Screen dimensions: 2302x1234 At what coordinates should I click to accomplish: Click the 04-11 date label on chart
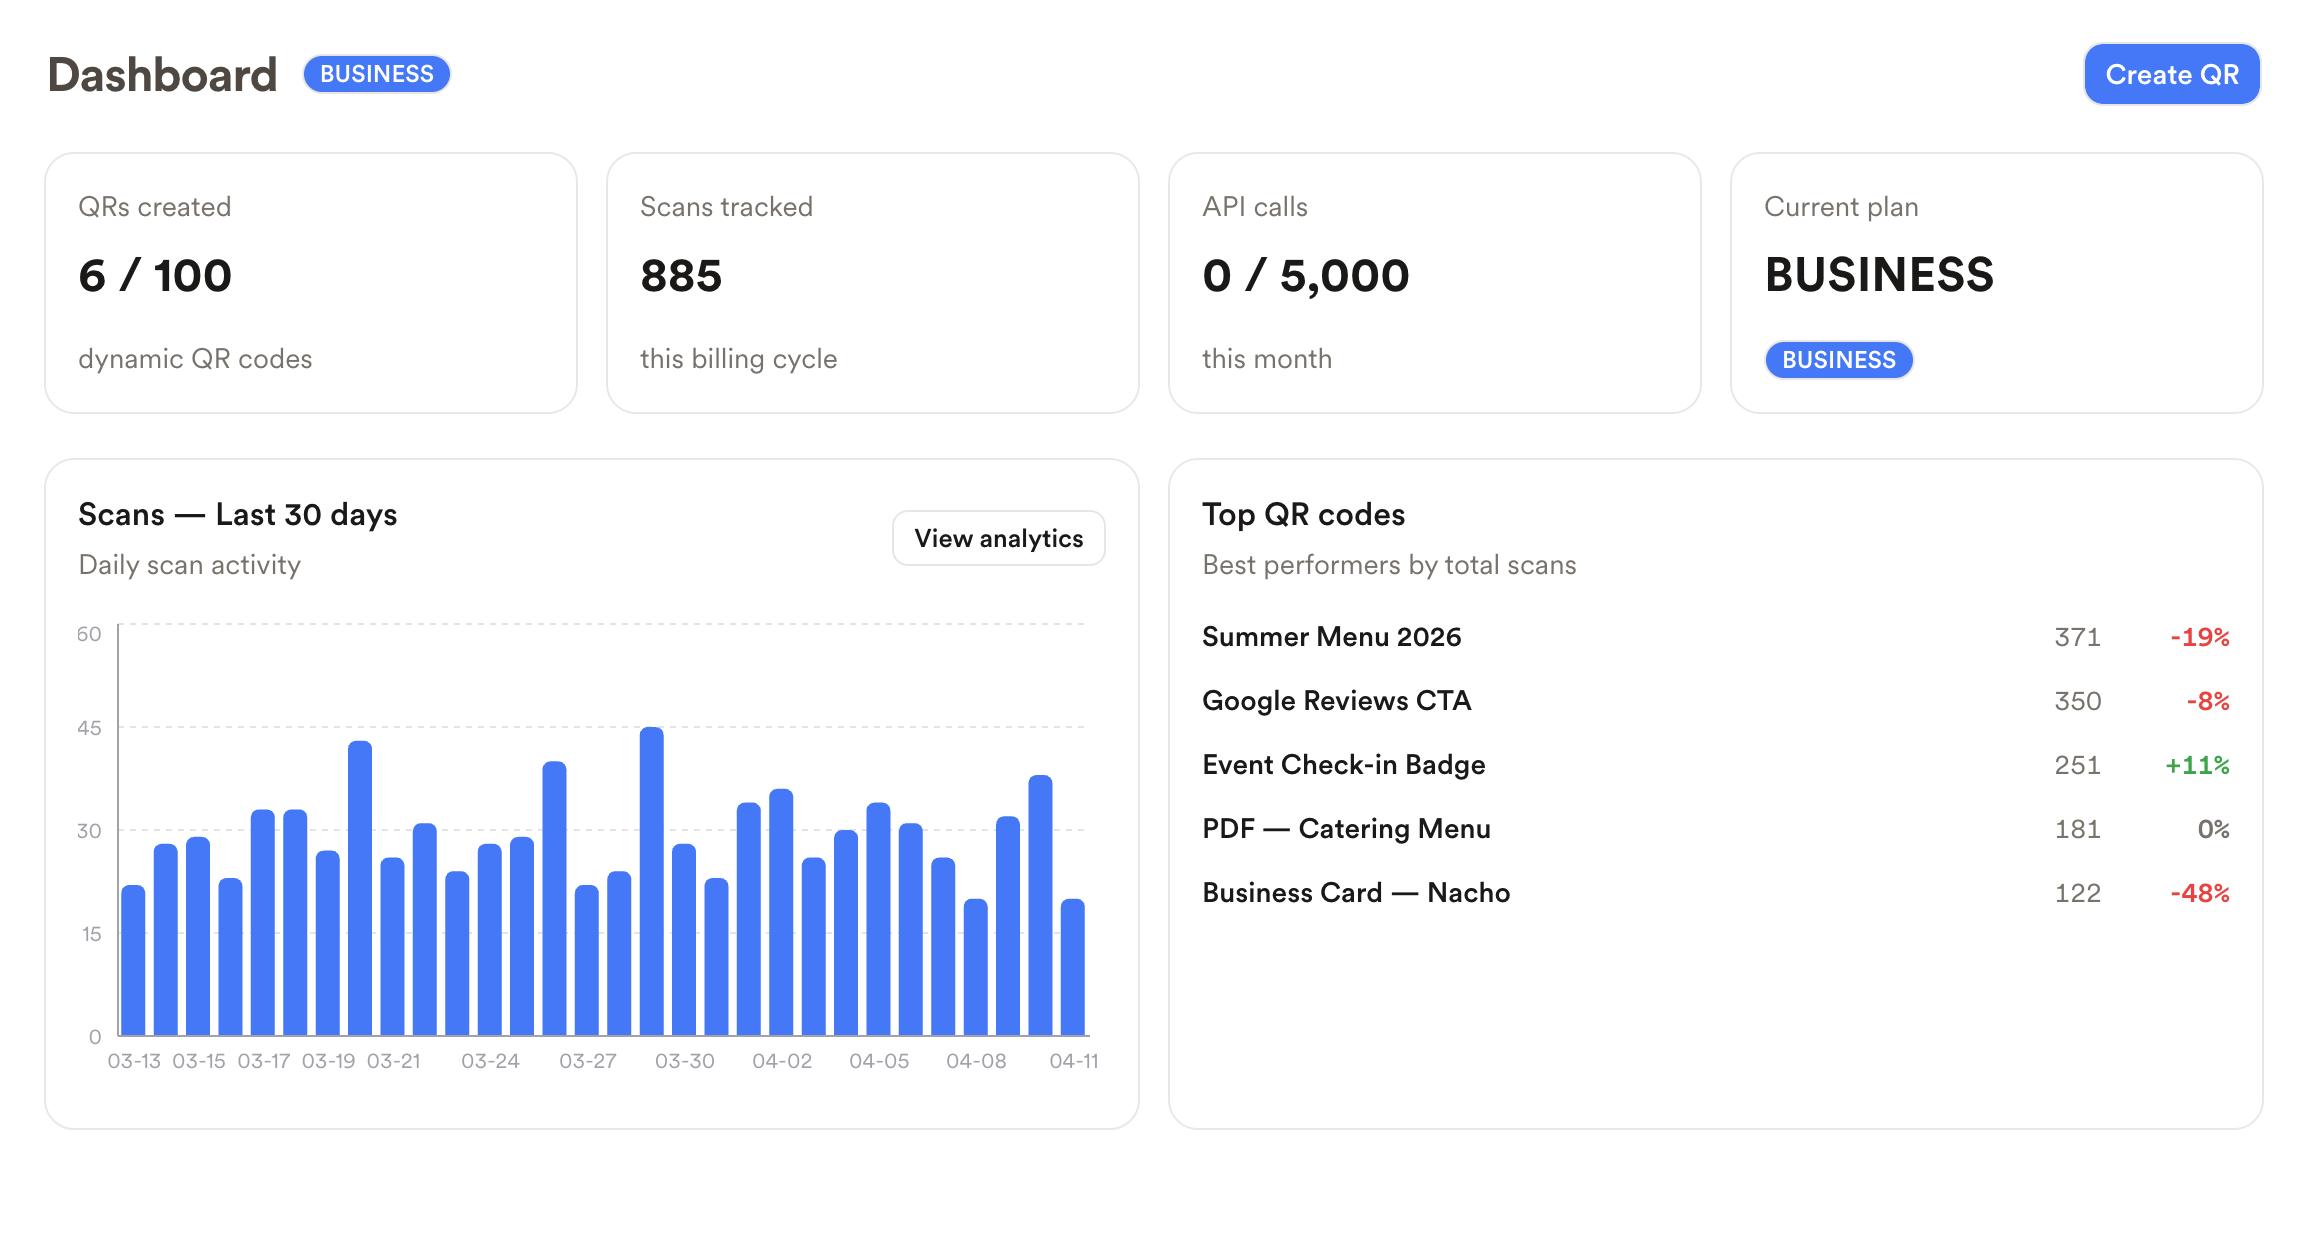1073,1061
